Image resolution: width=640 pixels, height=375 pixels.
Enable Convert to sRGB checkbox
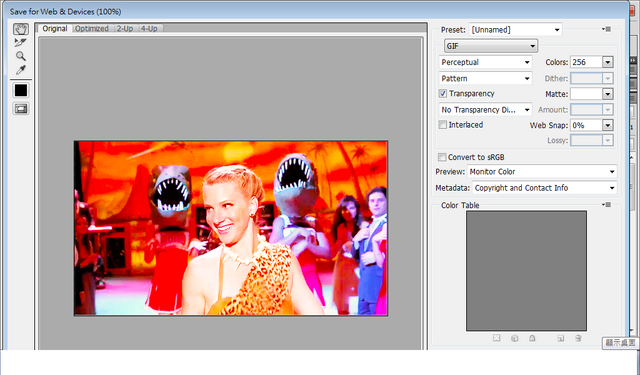click(442, 157)
